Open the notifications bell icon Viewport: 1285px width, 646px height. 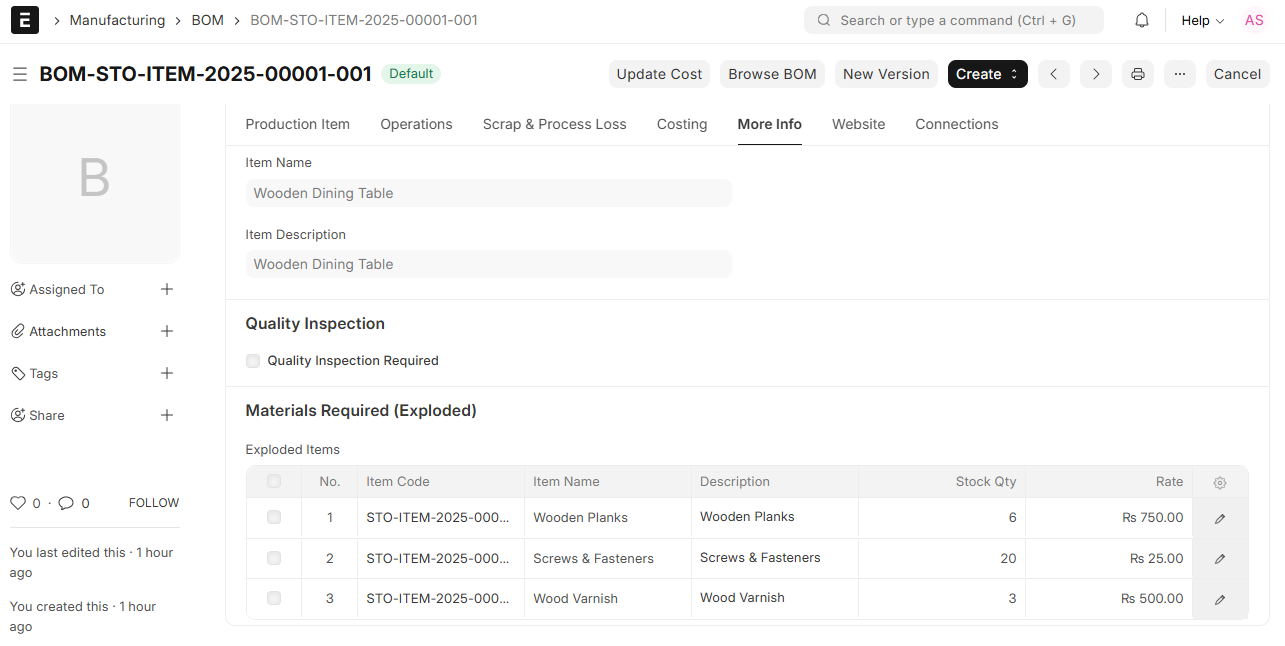(x=1141, y=20)
